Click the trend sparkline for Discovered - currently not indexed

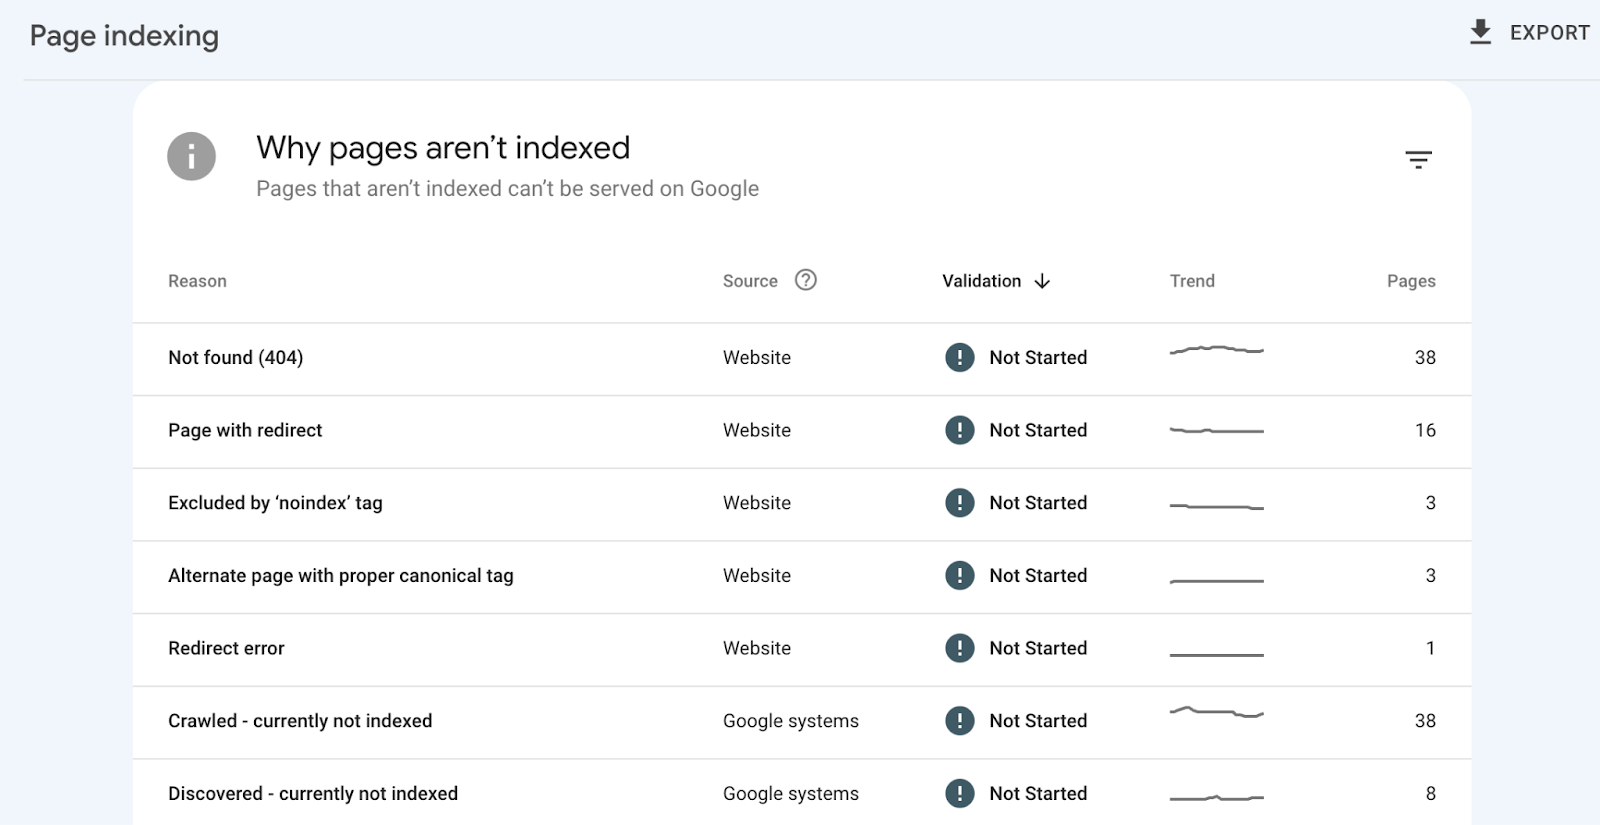click(x=1217, y=798)
